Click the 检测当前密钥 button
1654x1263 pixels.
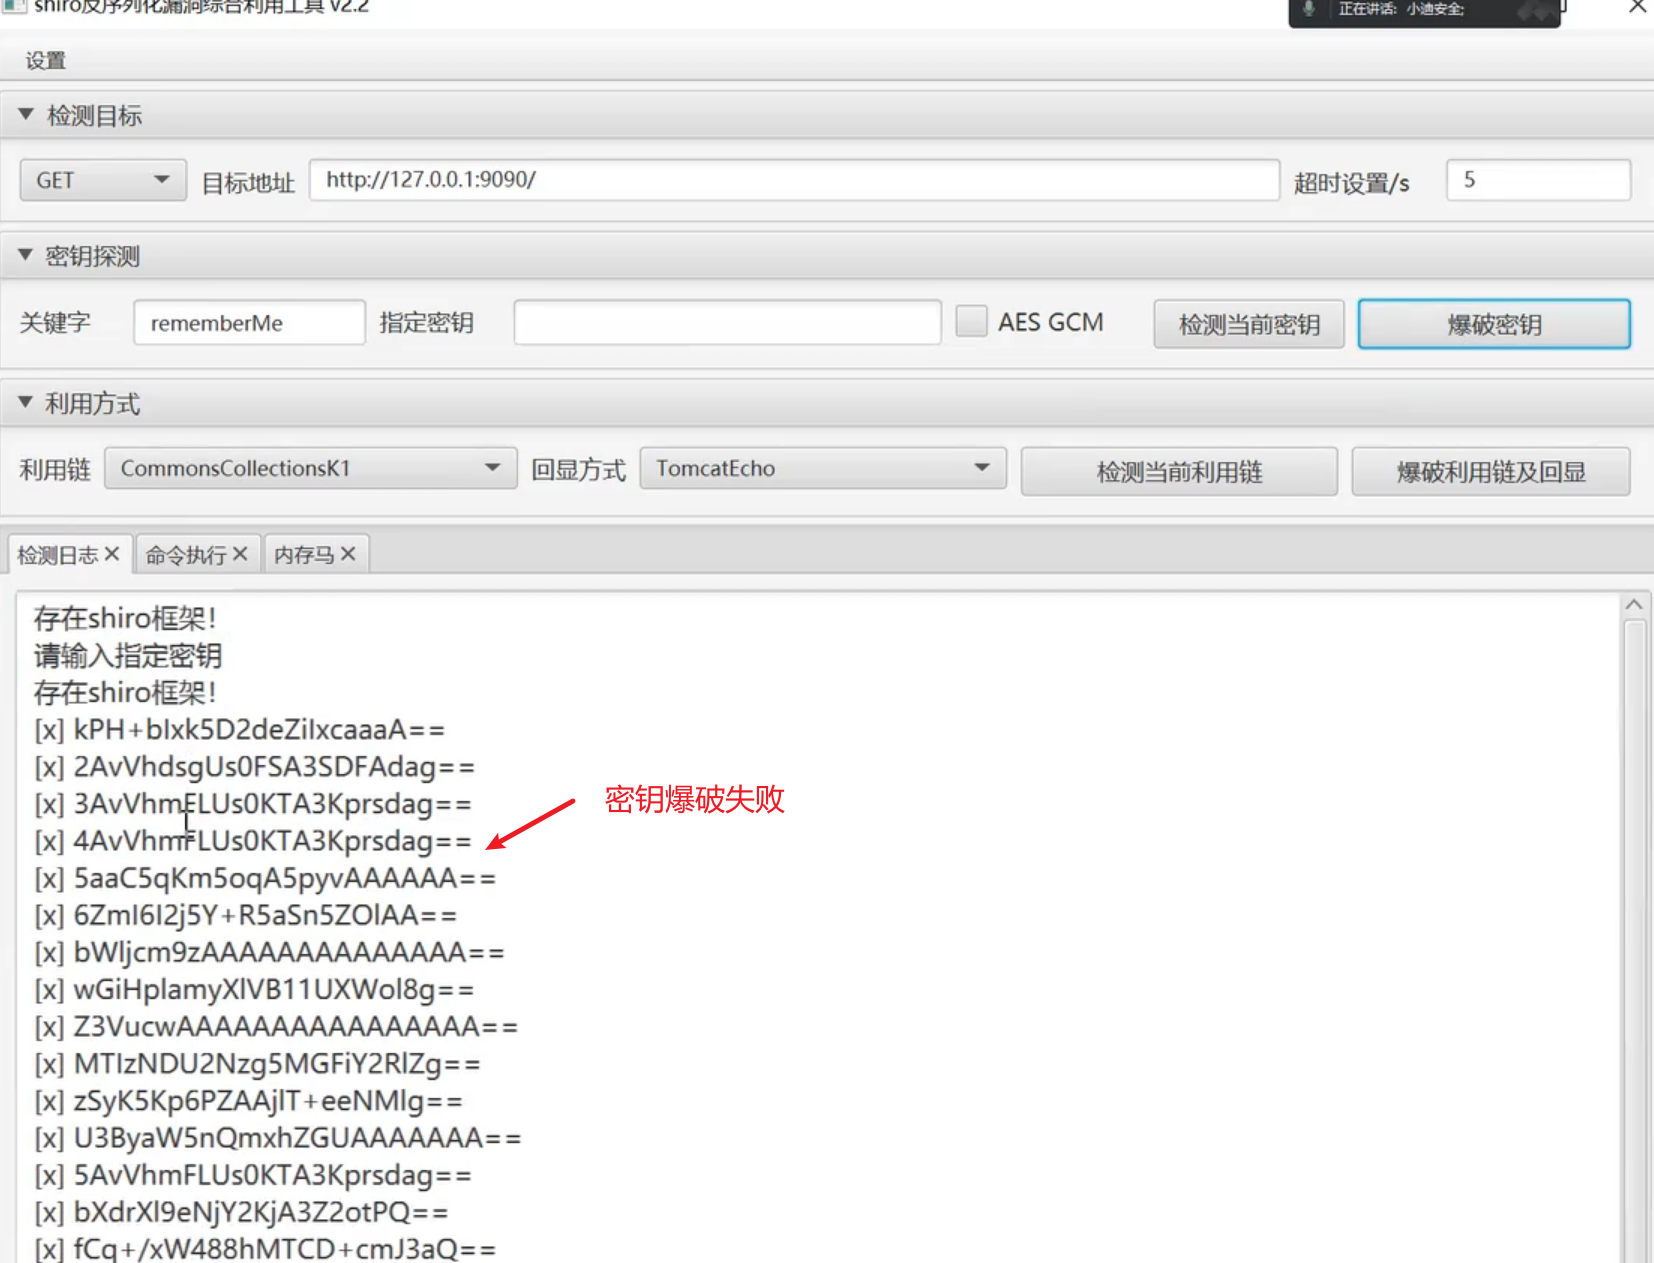pyautogui.click(x=1248, y=324)
